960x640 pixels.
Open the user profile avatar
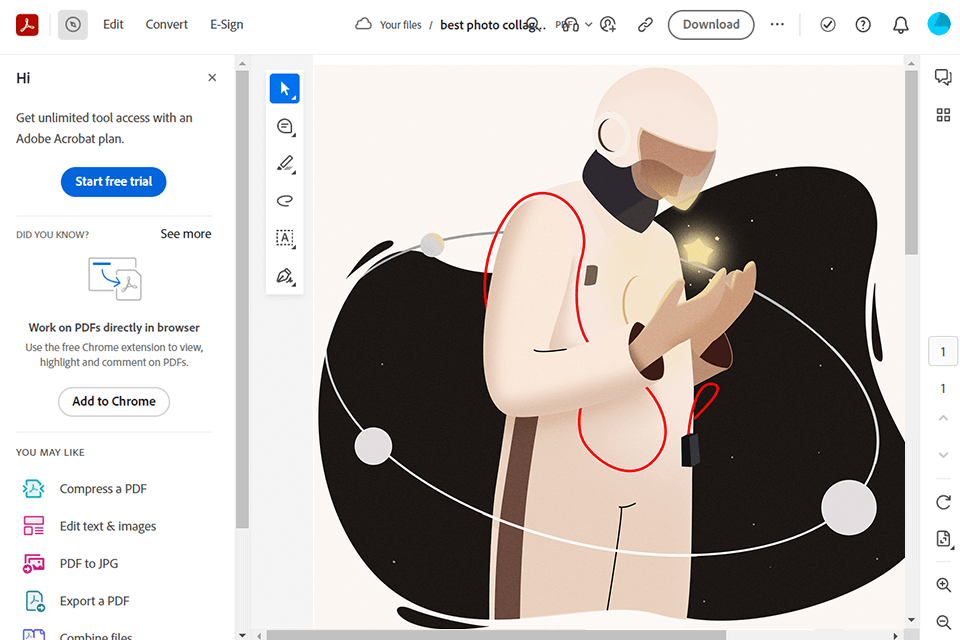939,24
